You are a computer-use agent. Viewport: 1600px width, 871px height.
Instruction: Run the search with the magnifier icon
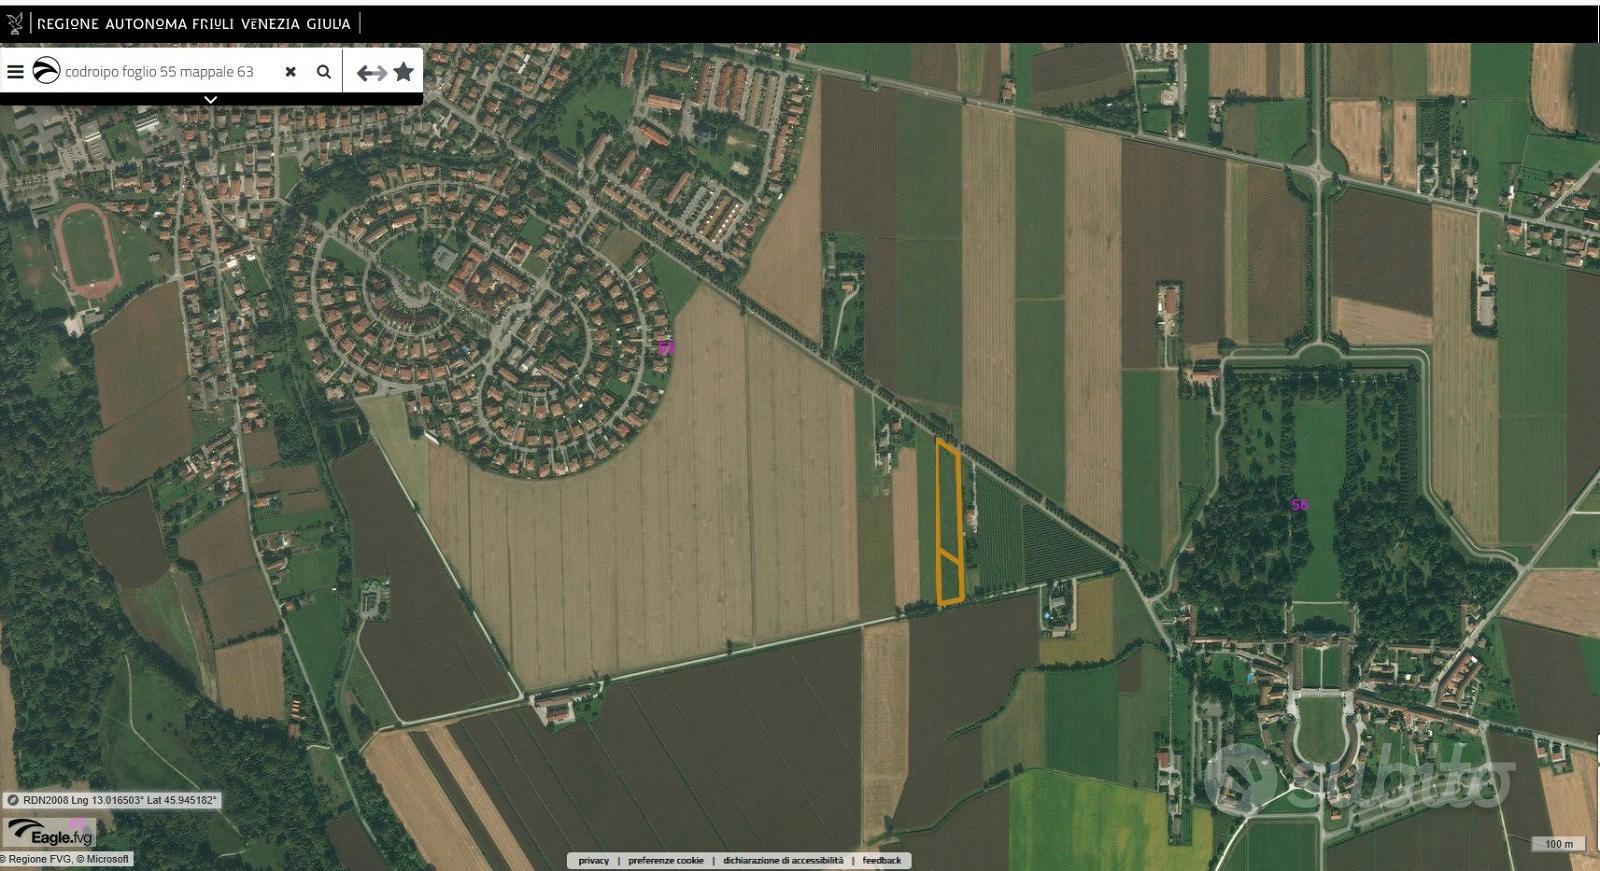click(x=324, y=72)
